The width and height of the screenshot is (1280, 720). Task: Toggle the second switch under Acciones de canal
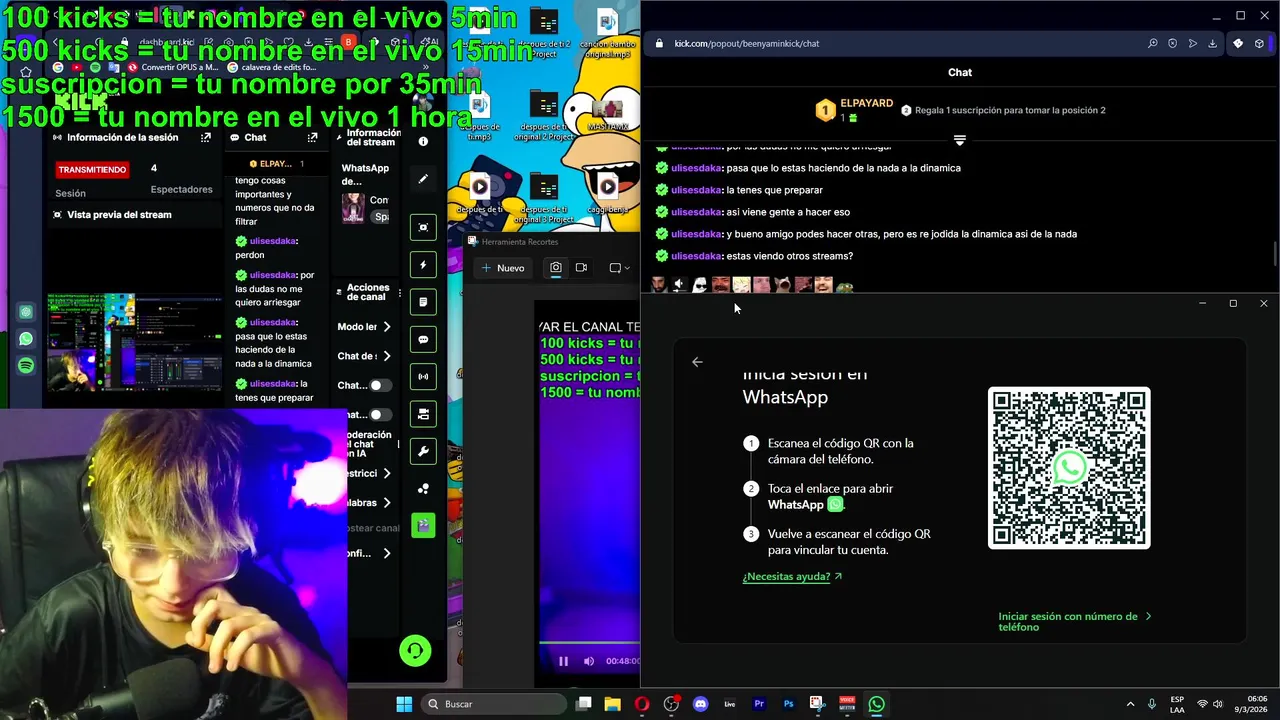[379, 415]
